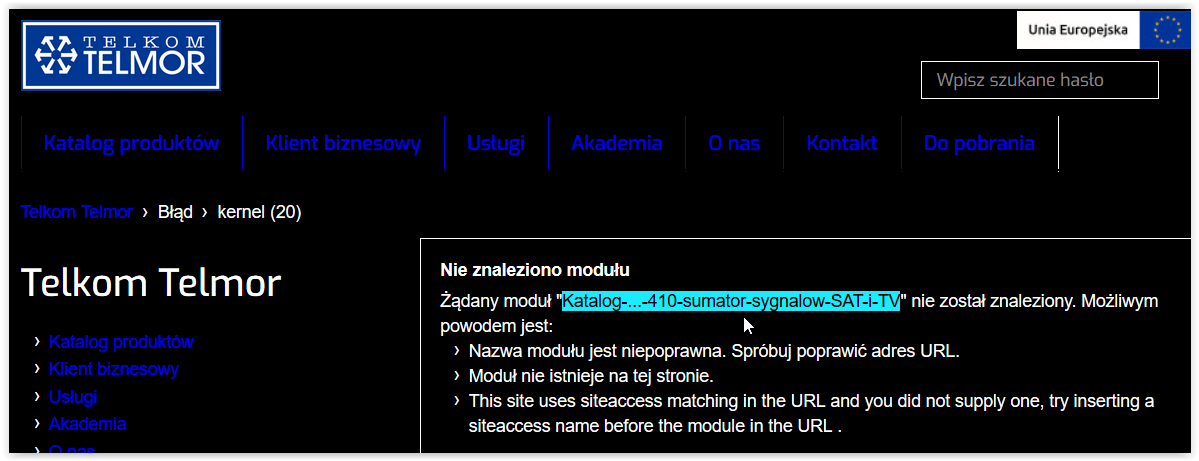Viewport: 1199px width, 461px height.
Task: Select Usługi in the top navigation bar
Action: pos(495,143)
